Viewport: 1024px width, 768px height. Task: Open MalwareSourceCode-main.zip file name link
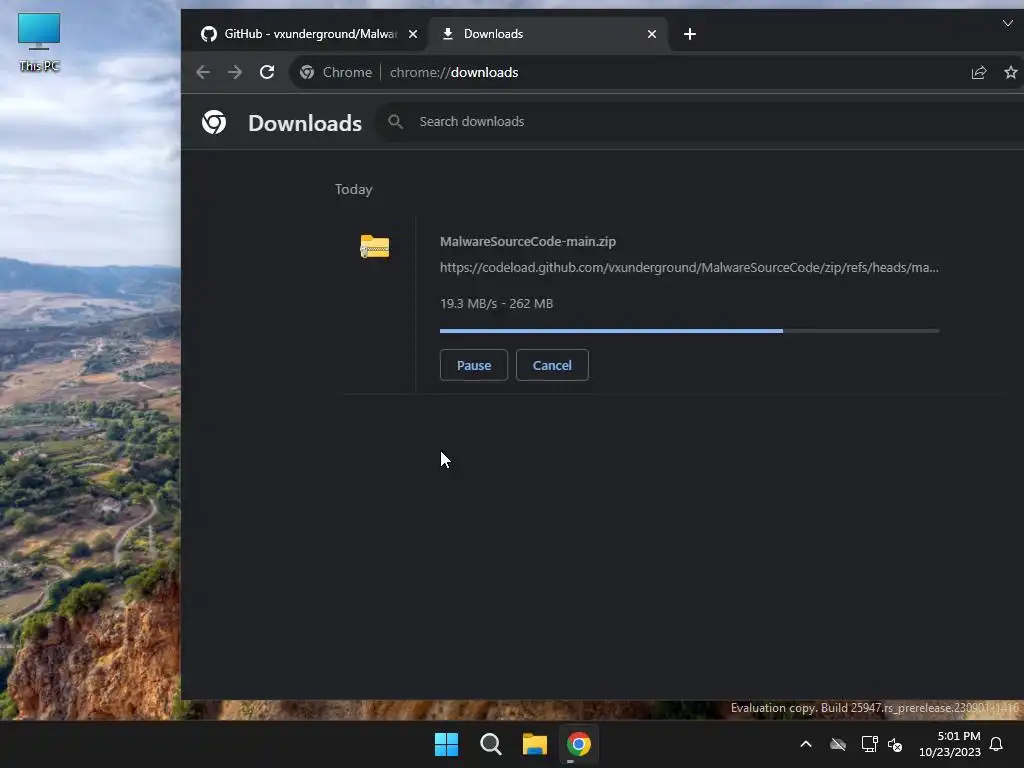click(x=528, y=242)
